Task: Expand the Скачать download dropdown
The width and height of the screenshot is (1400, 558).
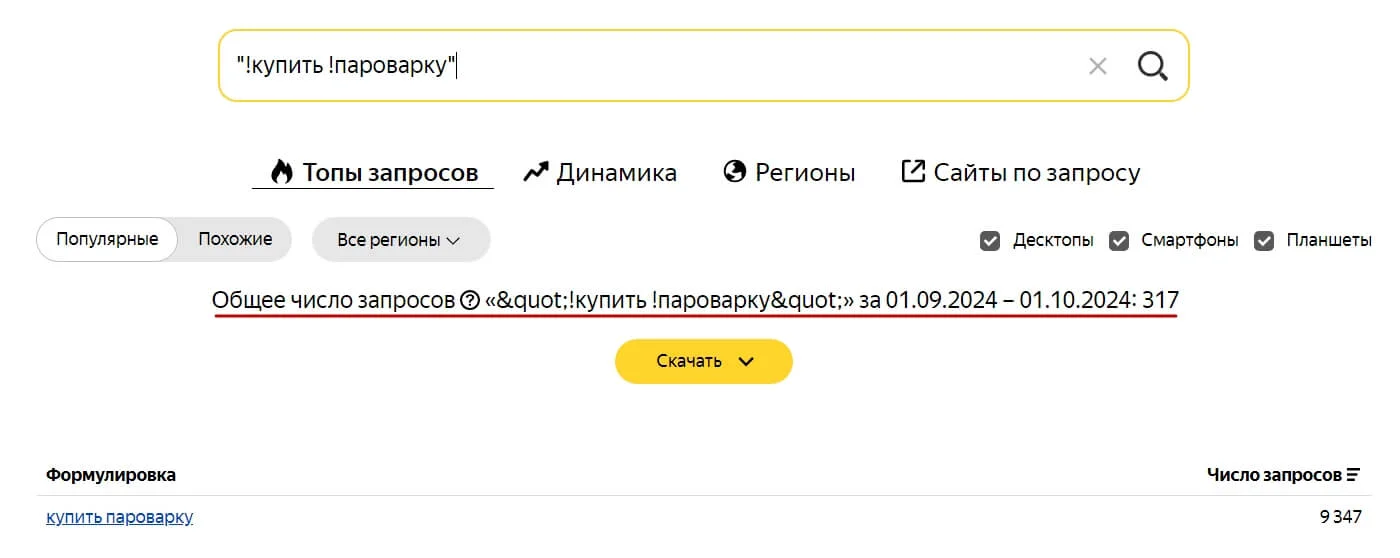Action: (x=703, y=361)
